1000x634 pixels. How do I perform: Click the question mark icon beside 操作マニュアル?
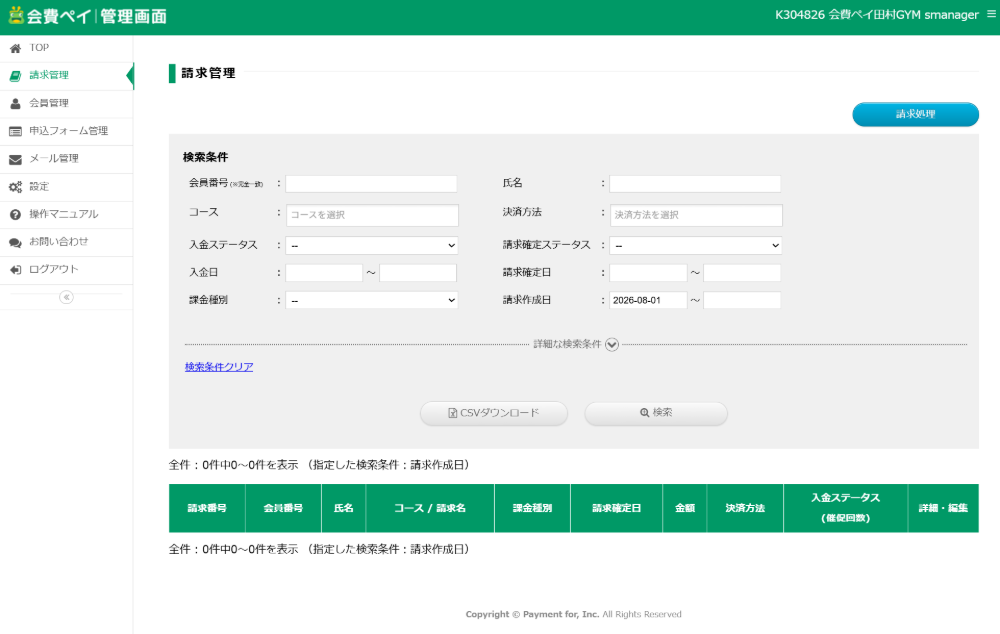(15, 215)
